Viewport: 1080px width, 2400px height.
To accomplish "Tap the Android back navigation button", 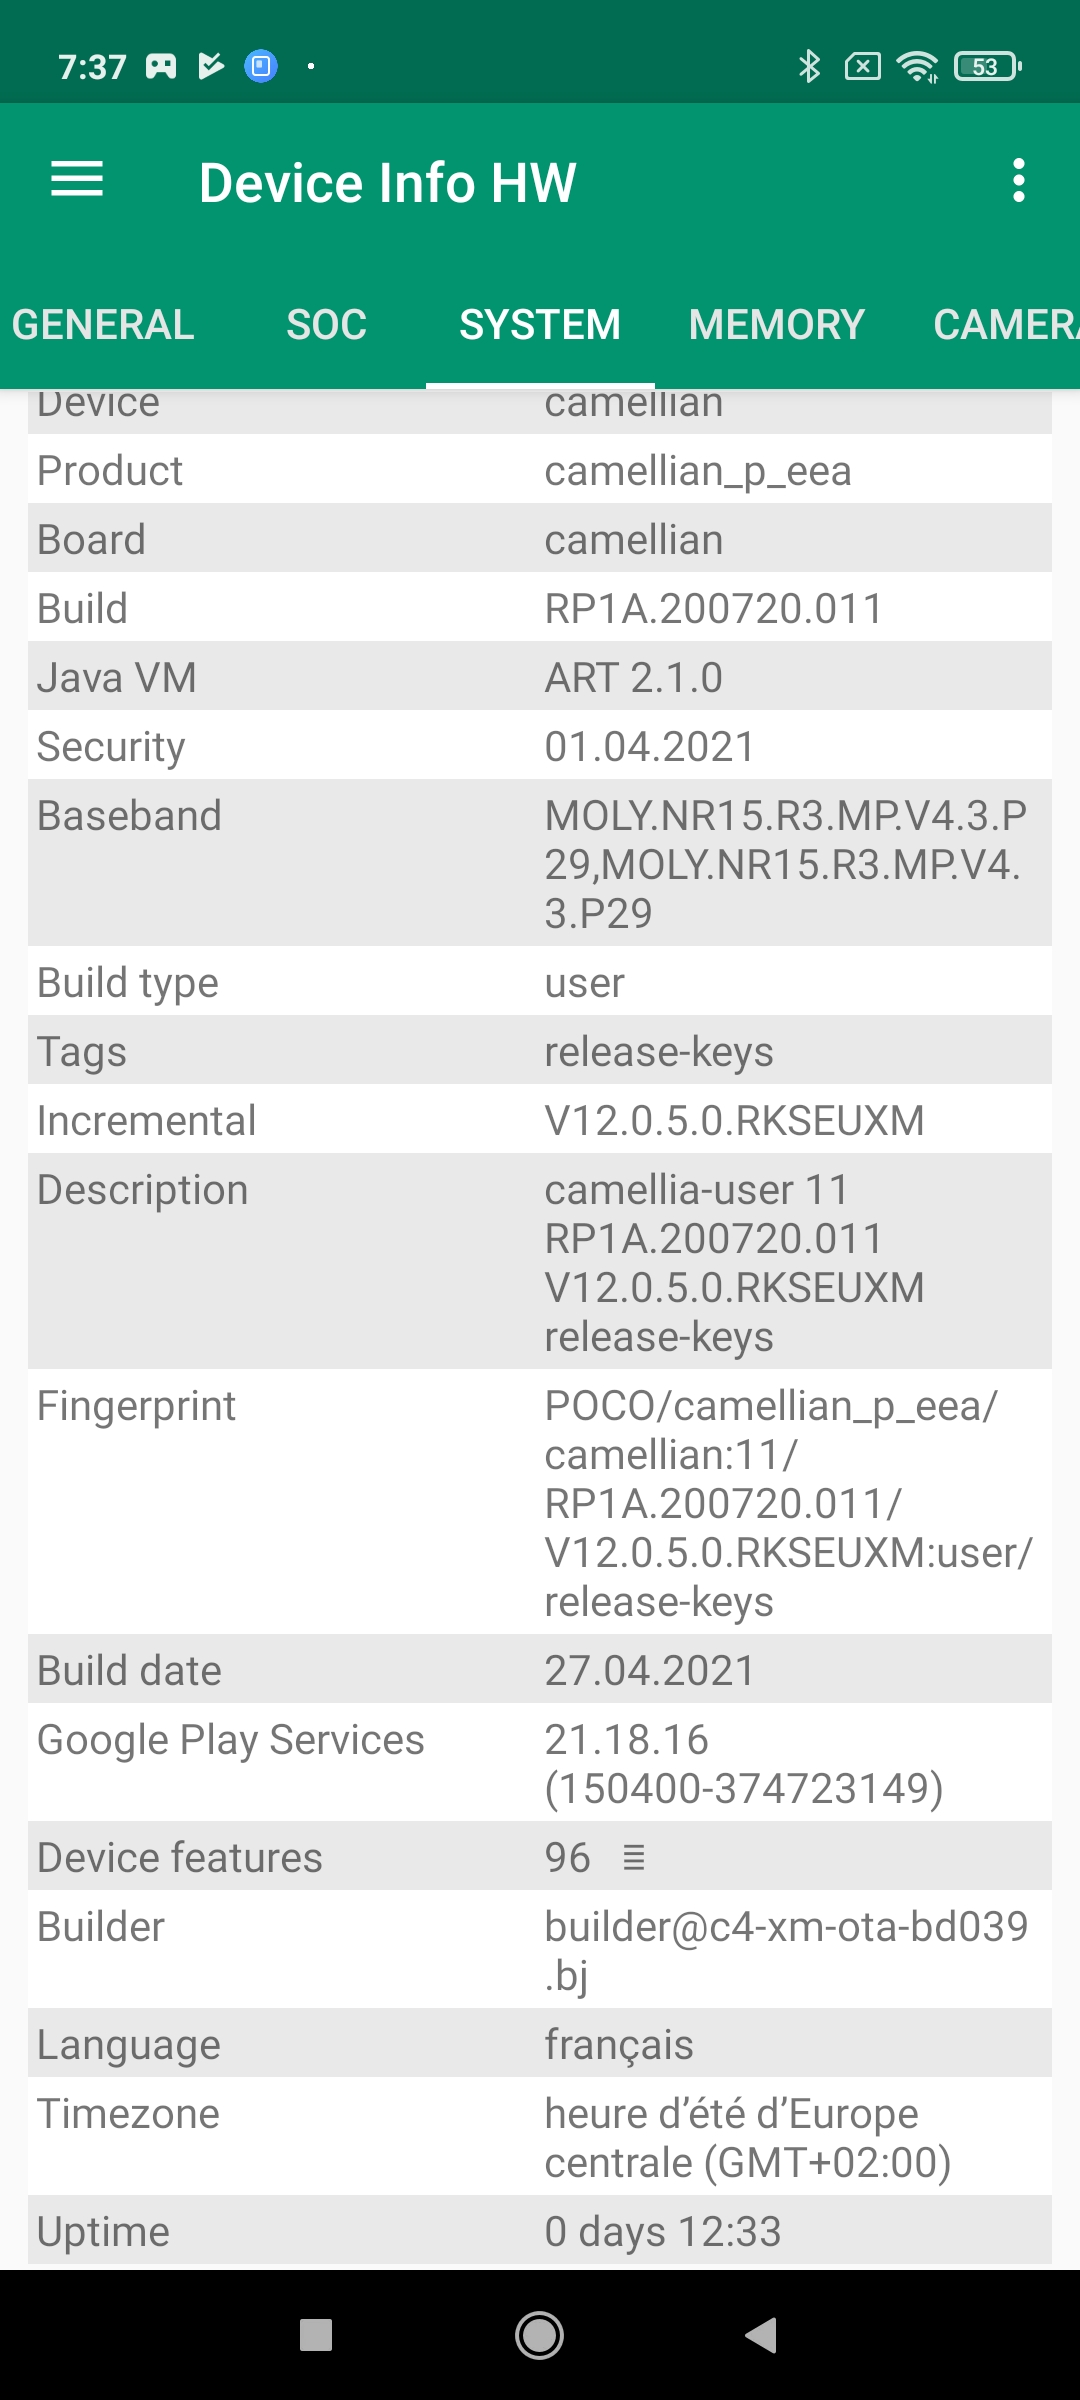I will (x=762, y=2335).
